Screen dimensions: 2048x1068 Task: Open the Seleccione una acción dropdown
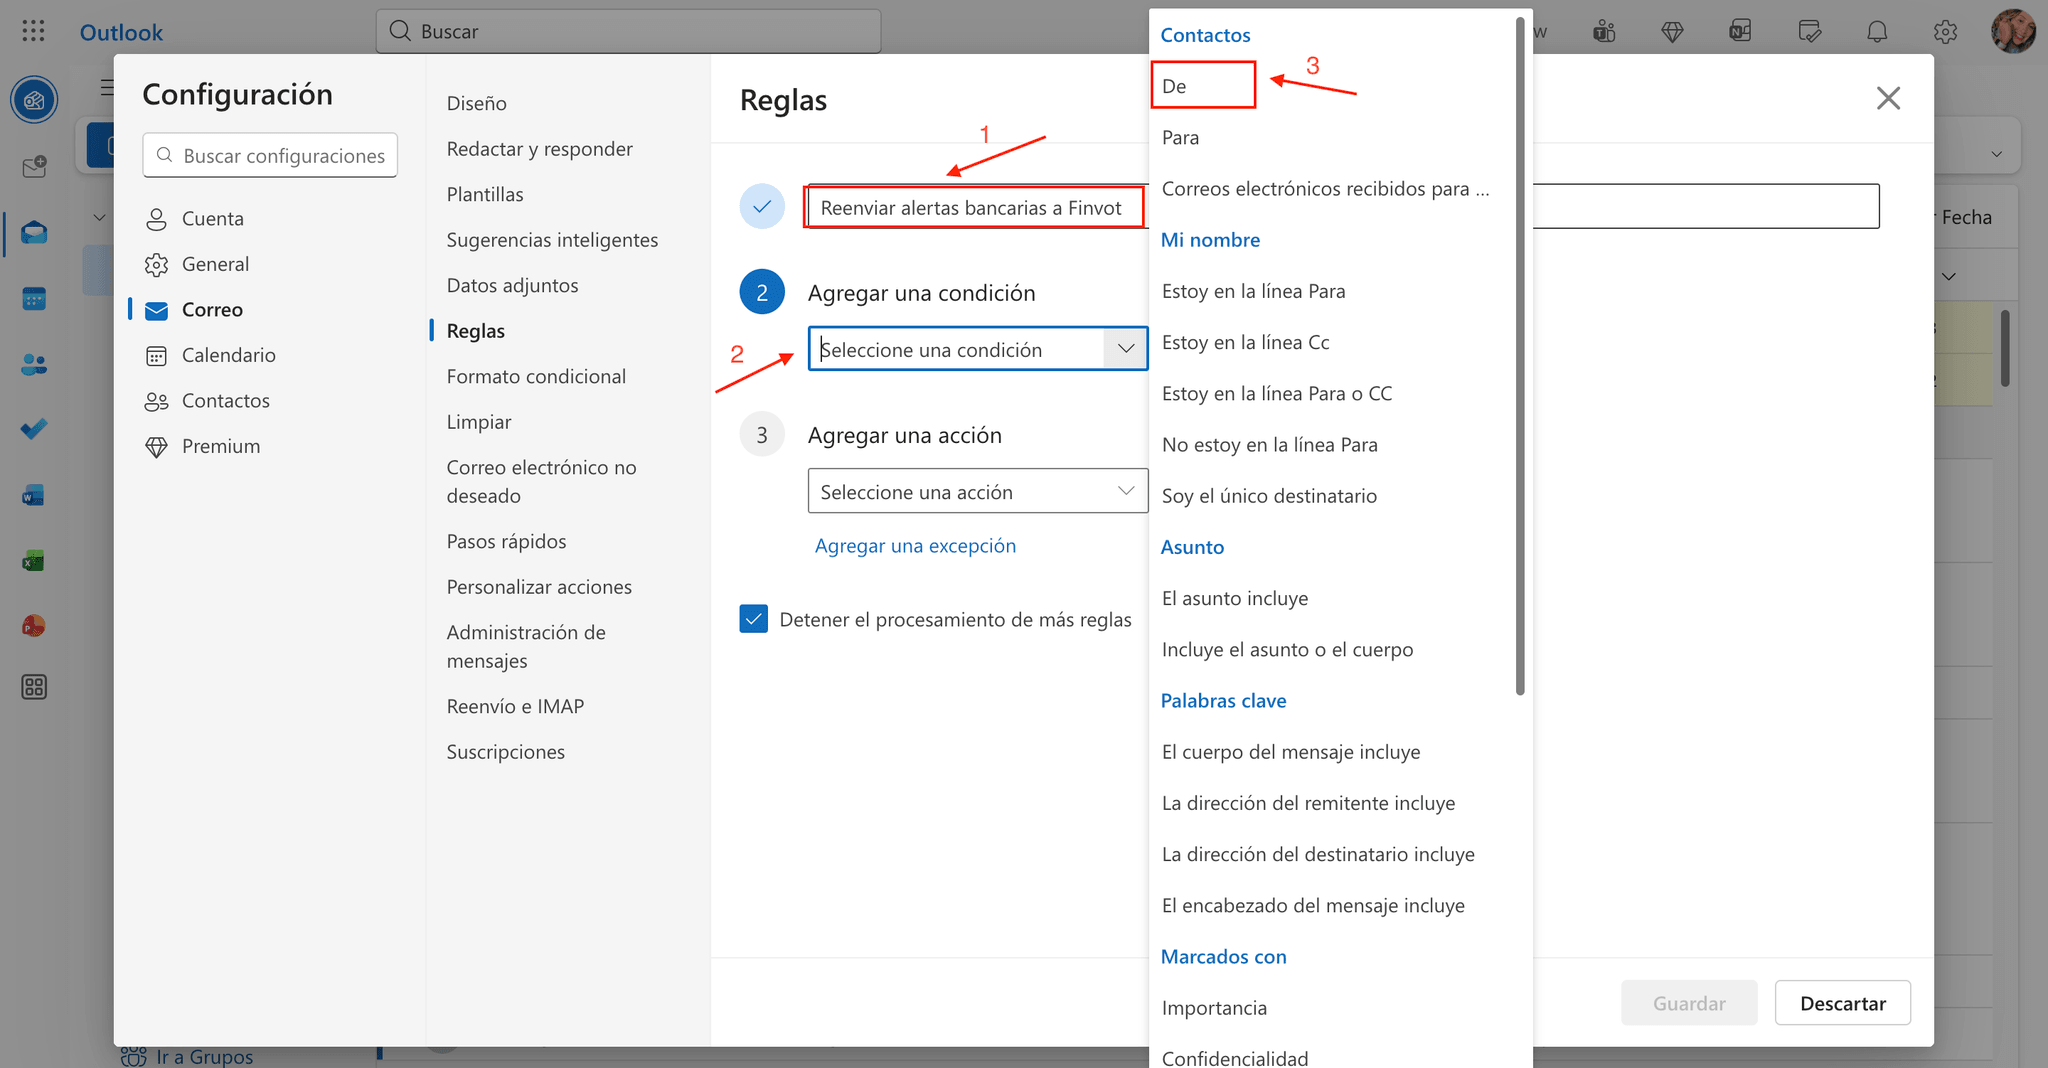(x=977, y=491)
